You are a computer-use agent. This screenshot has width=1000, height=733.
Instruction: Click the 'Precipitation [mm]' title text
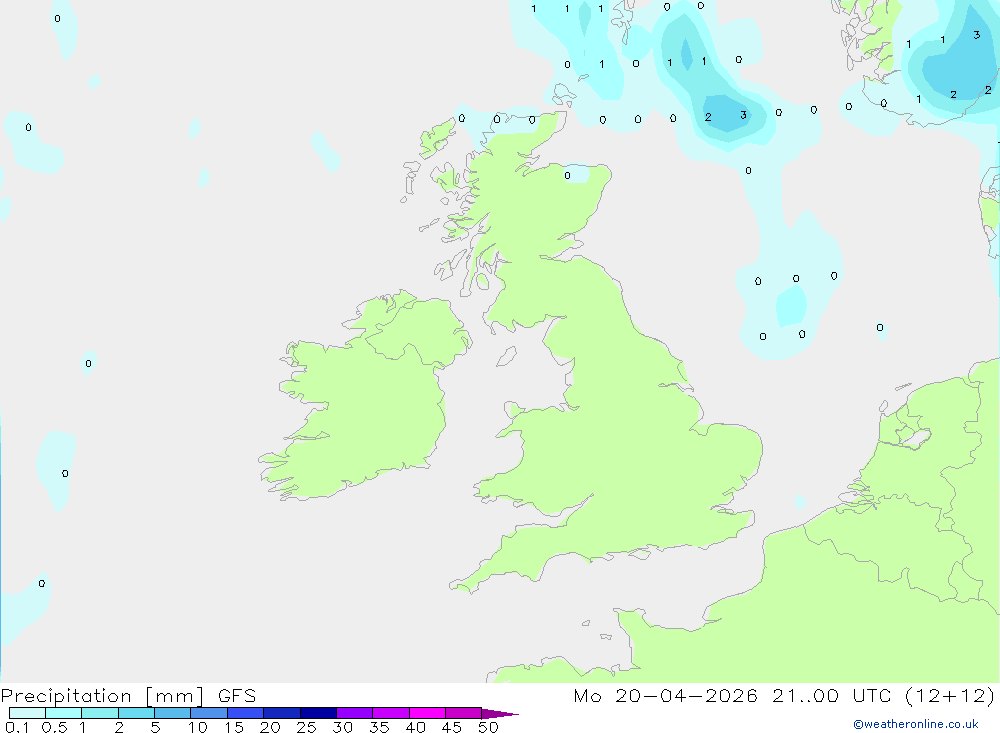click(102, 696)
